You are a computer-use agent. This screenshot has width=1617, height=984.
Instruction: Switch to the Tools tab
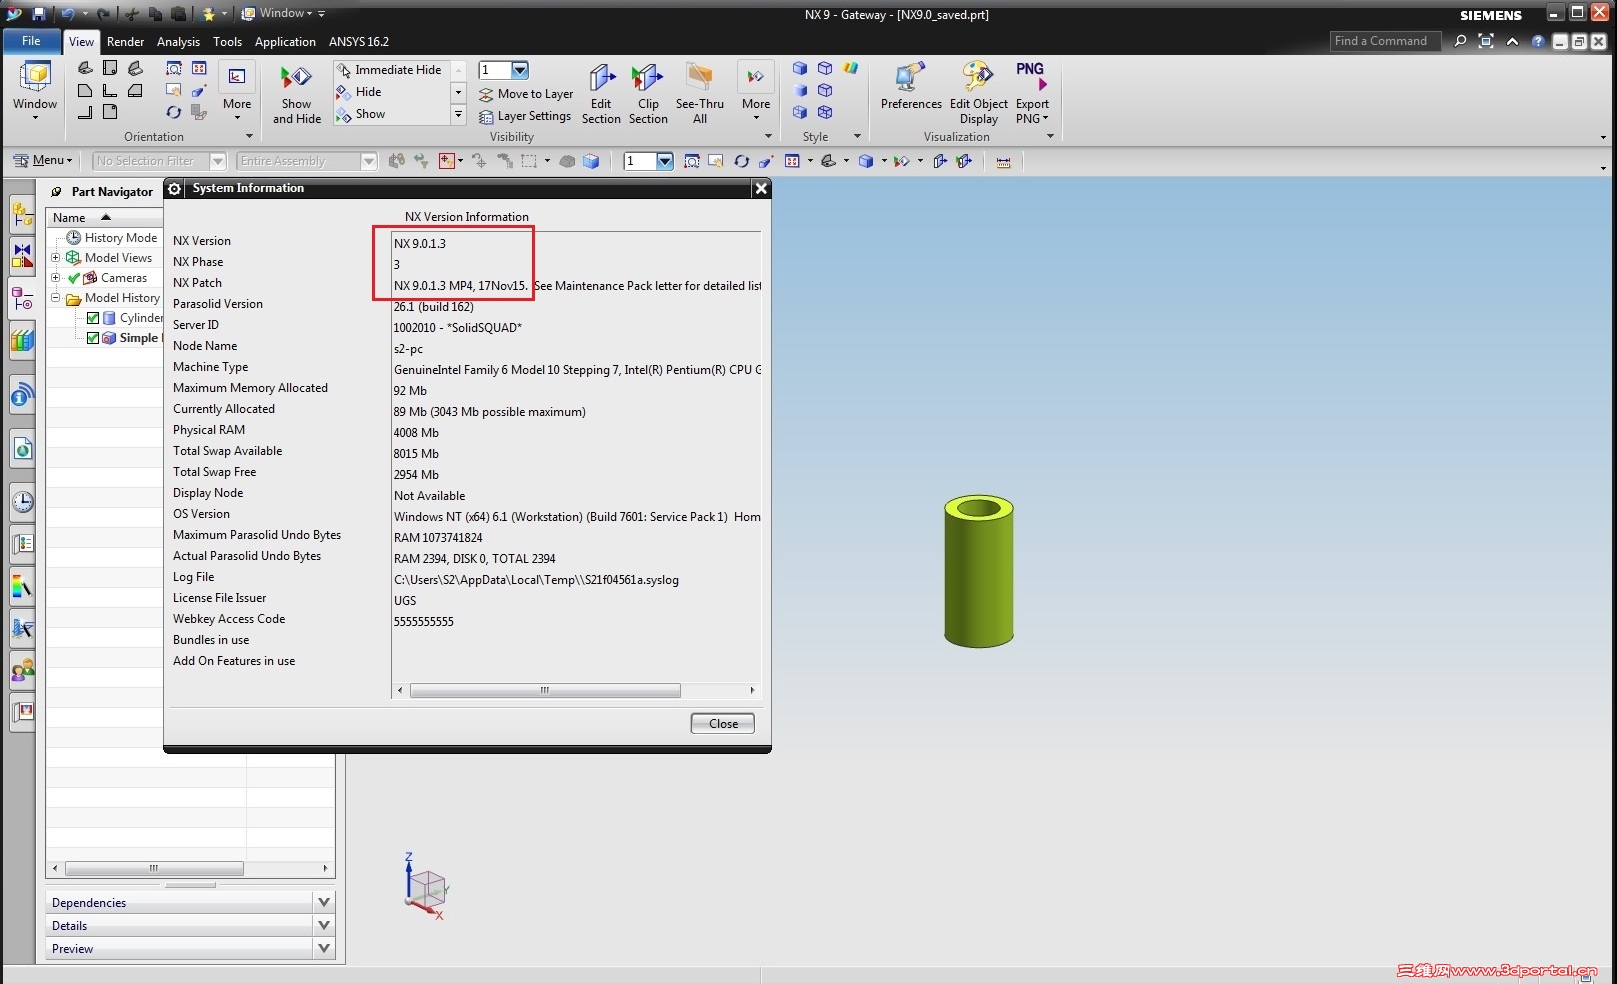[x=227, y=42]
